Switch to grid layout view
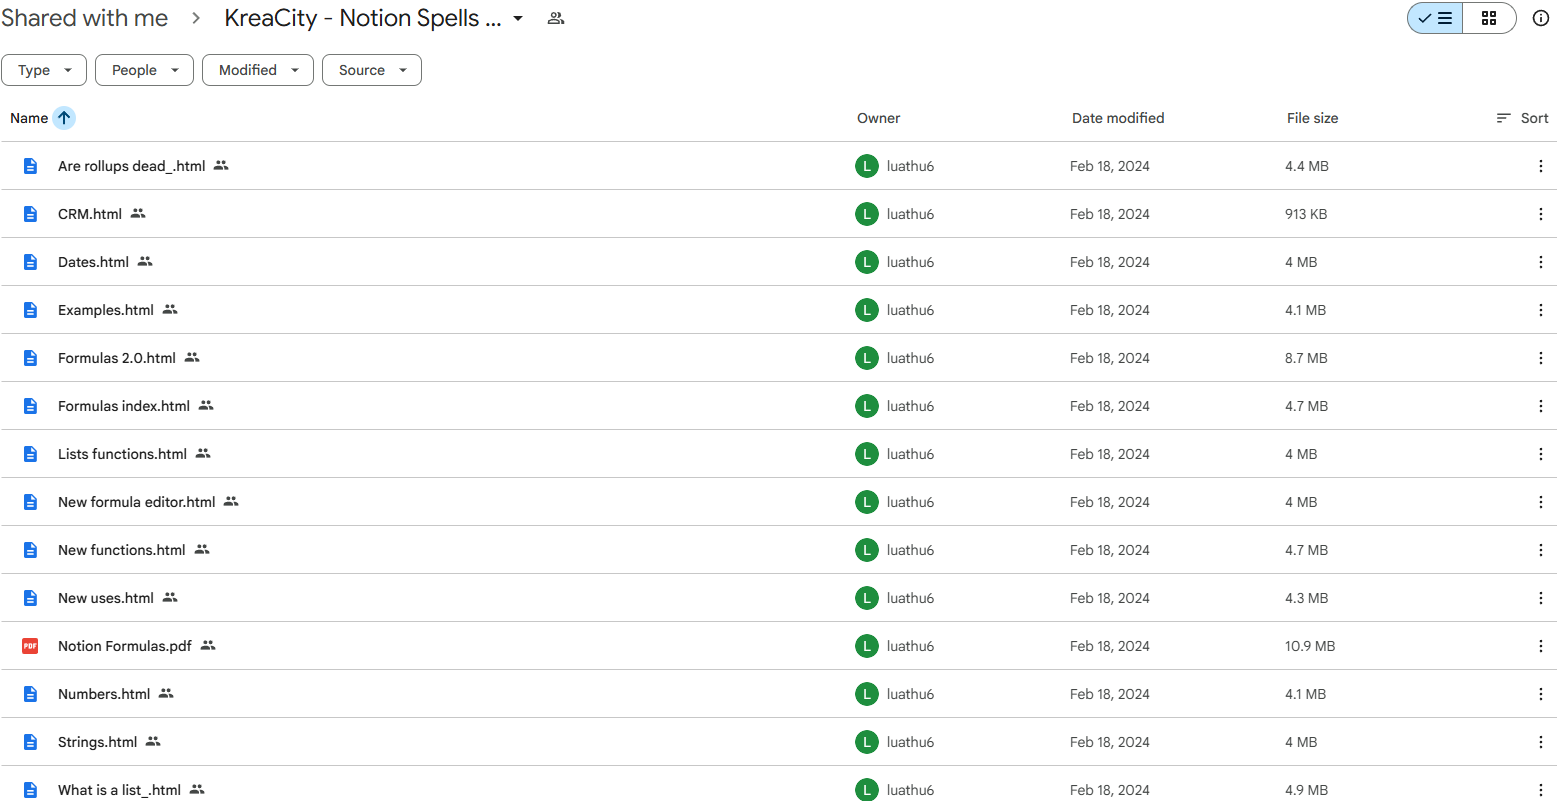Image resolution: width=1557 pixels, height=801 pixels. (x=1489, y=18)
